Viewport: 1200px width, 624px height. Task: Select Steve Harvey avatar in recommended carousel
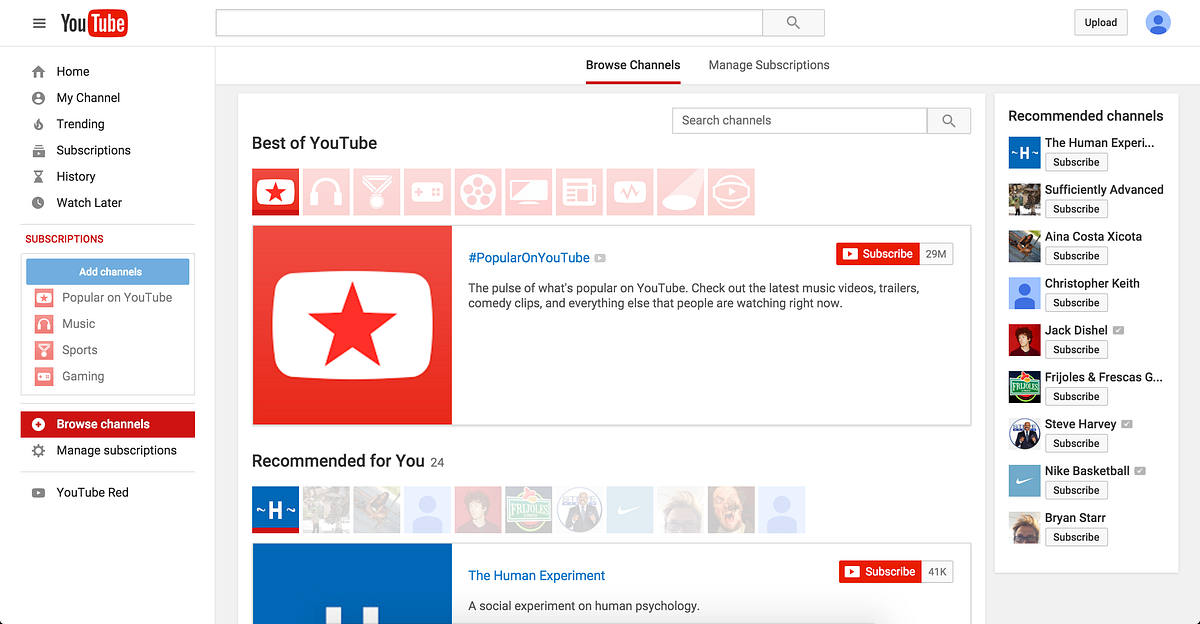[579, 510]
